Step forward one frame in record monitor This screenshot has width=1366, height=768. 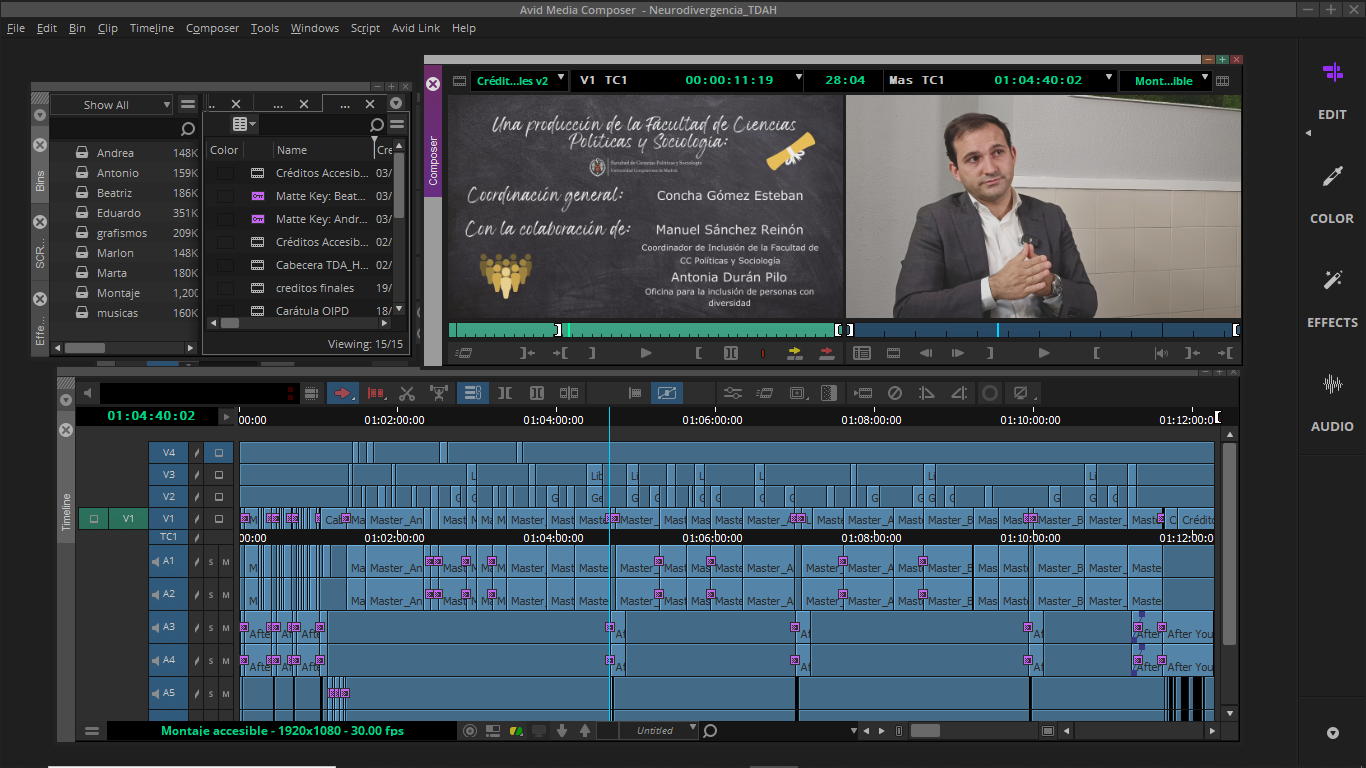pyautogui.click(x=958, y=353)
